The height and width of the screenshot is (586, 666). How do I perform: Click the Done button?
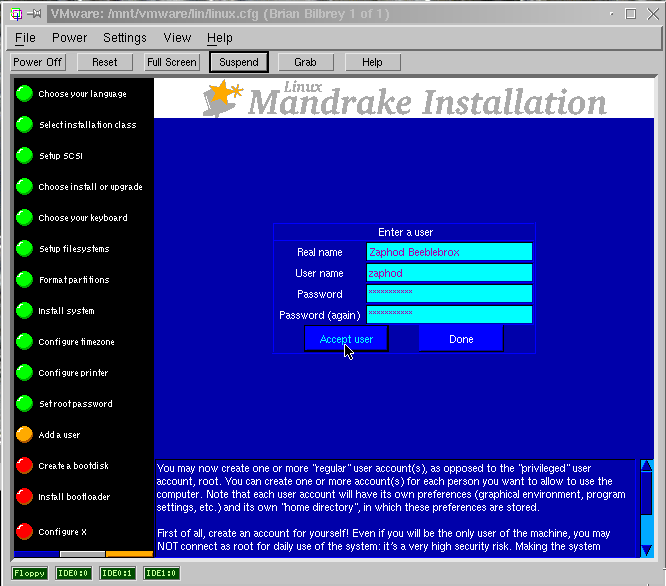point(461,339)
